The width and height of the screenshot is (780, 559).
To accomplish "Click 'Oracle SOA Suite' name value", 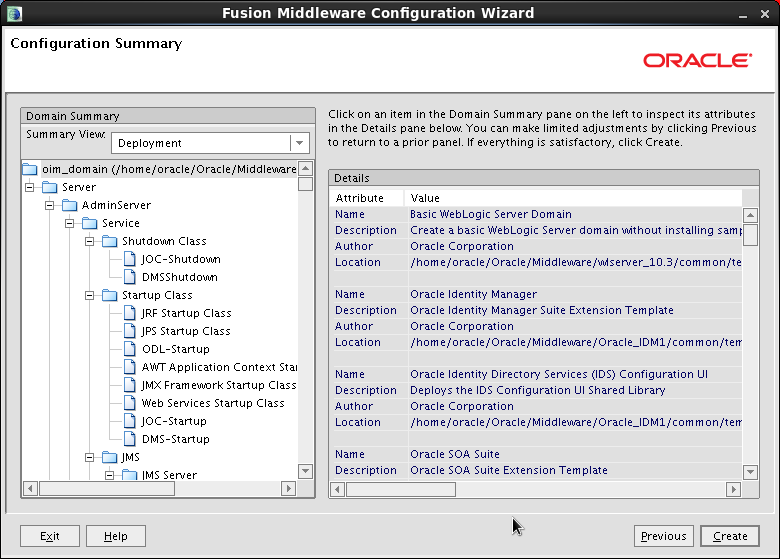I will coord(455,454).
